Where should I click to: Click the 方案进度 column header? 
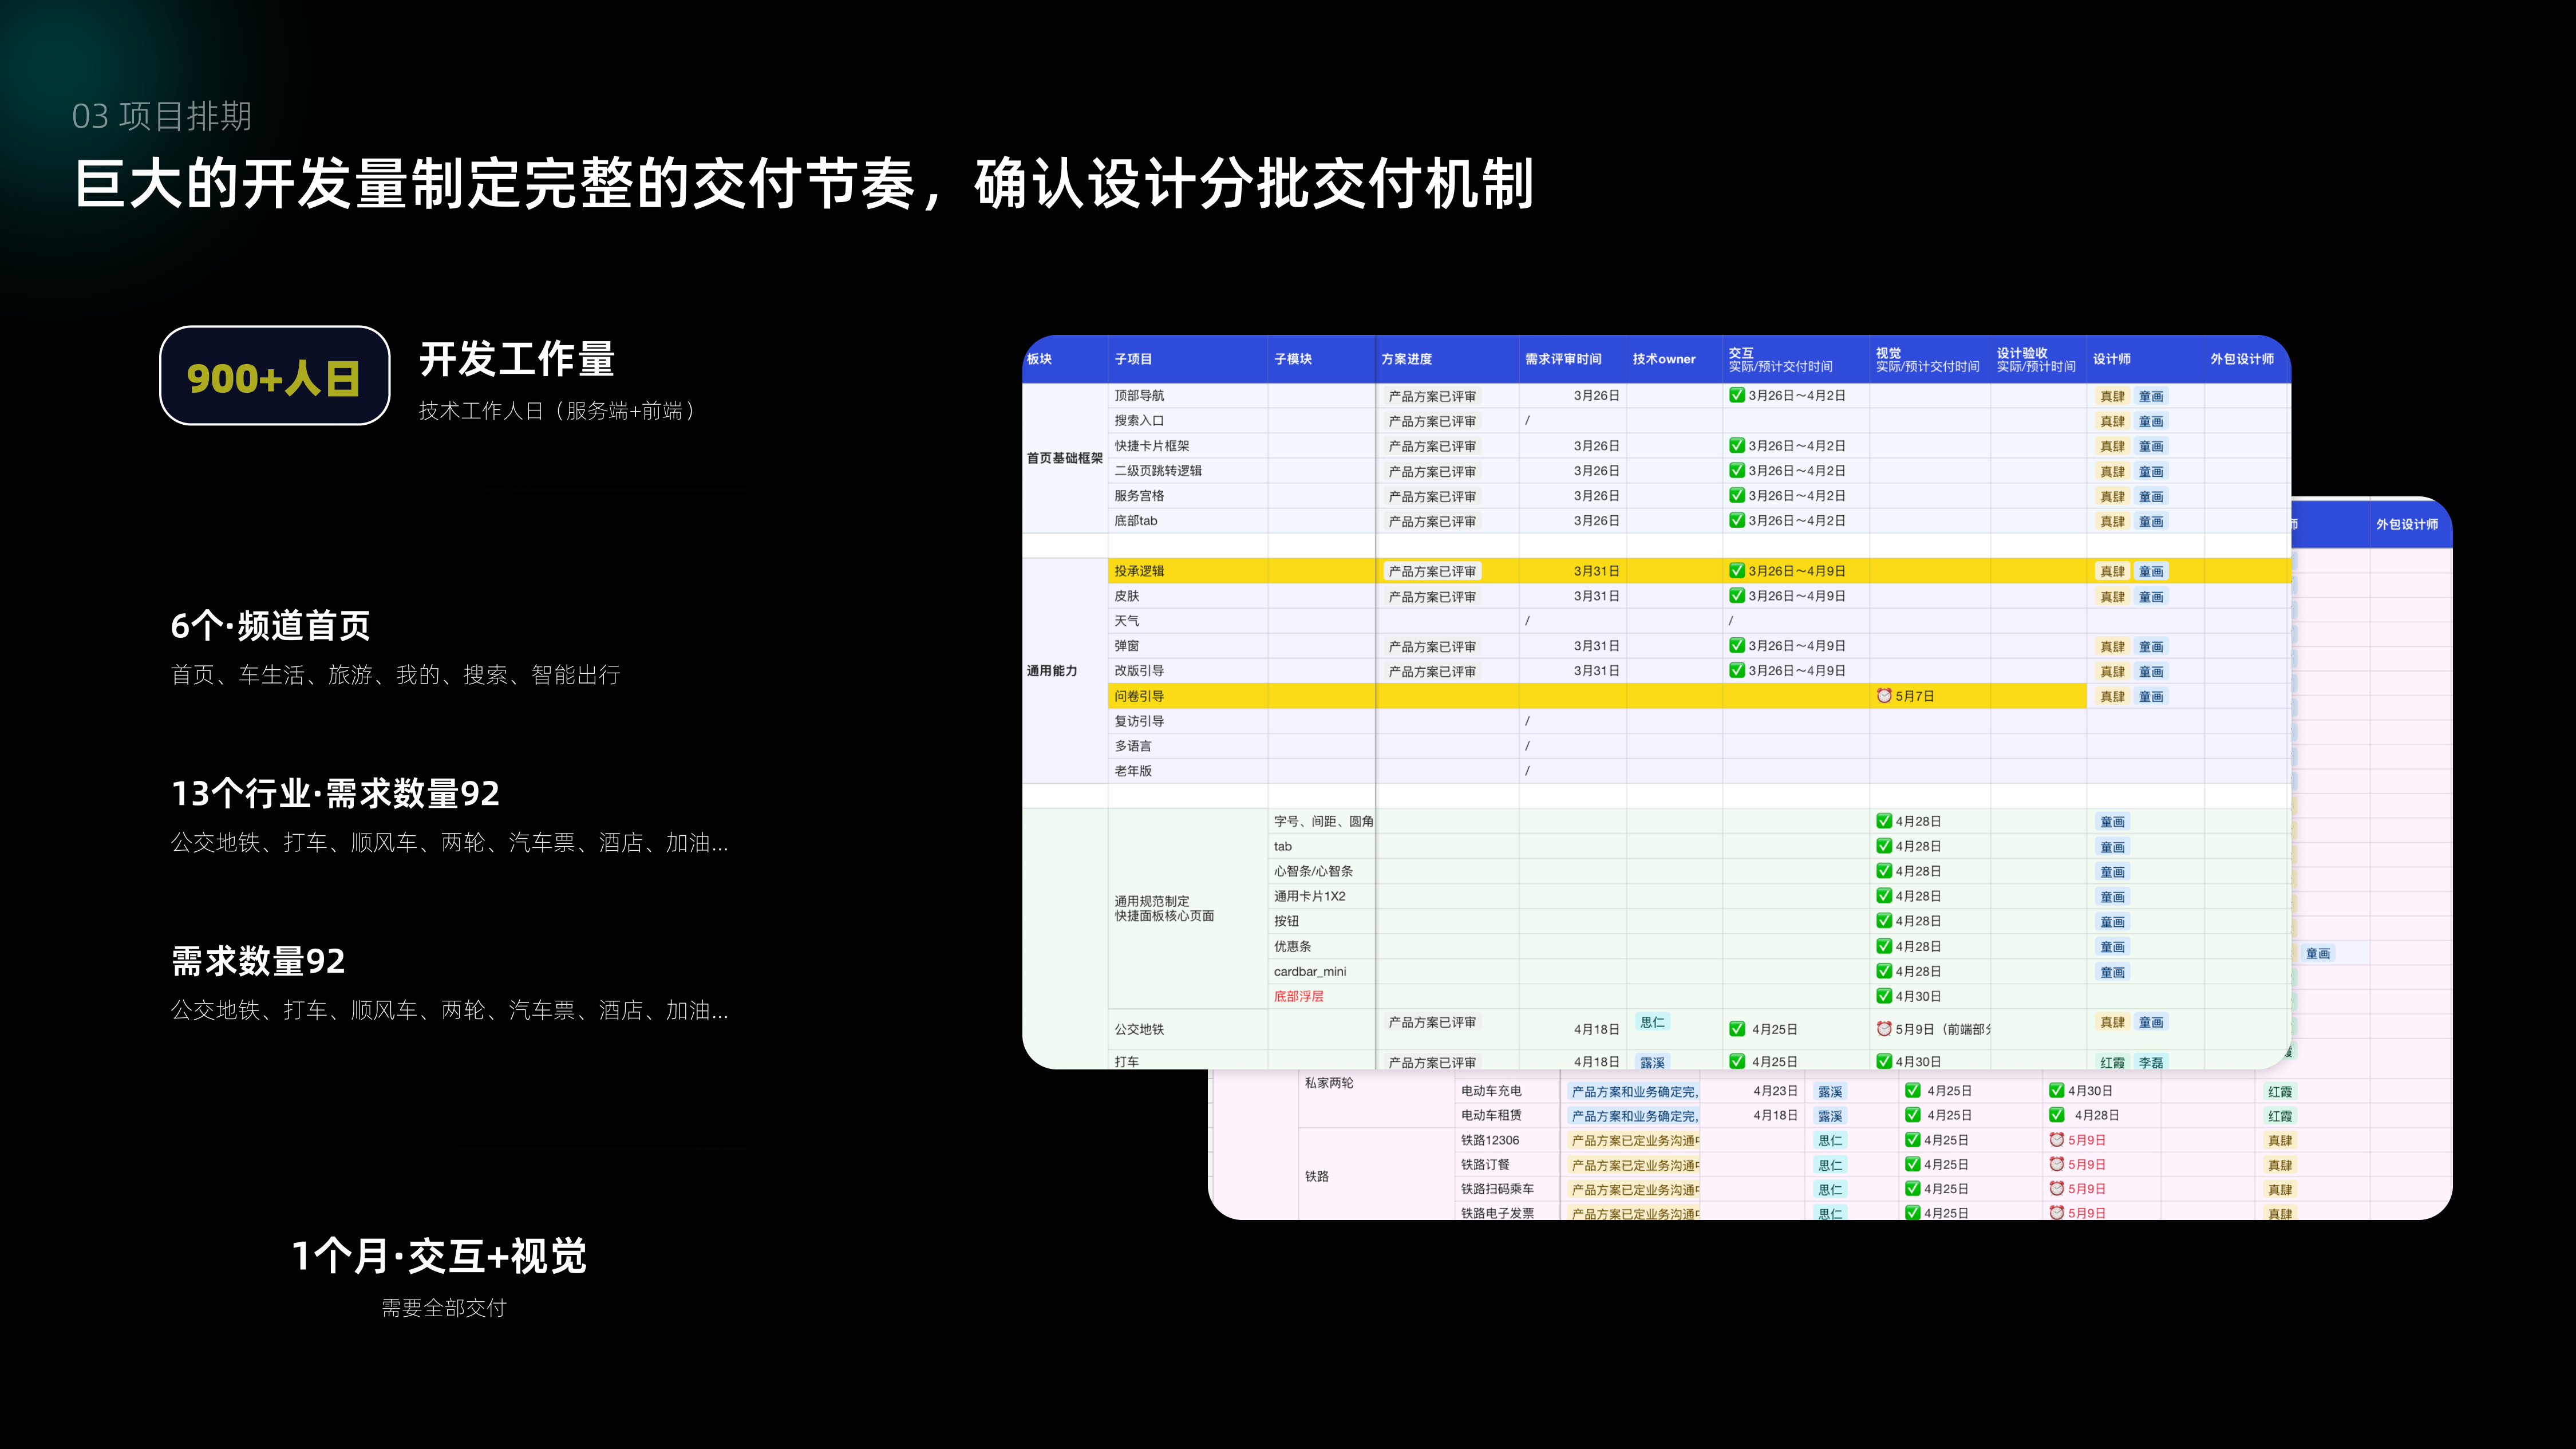click(x=1406, y=359)
